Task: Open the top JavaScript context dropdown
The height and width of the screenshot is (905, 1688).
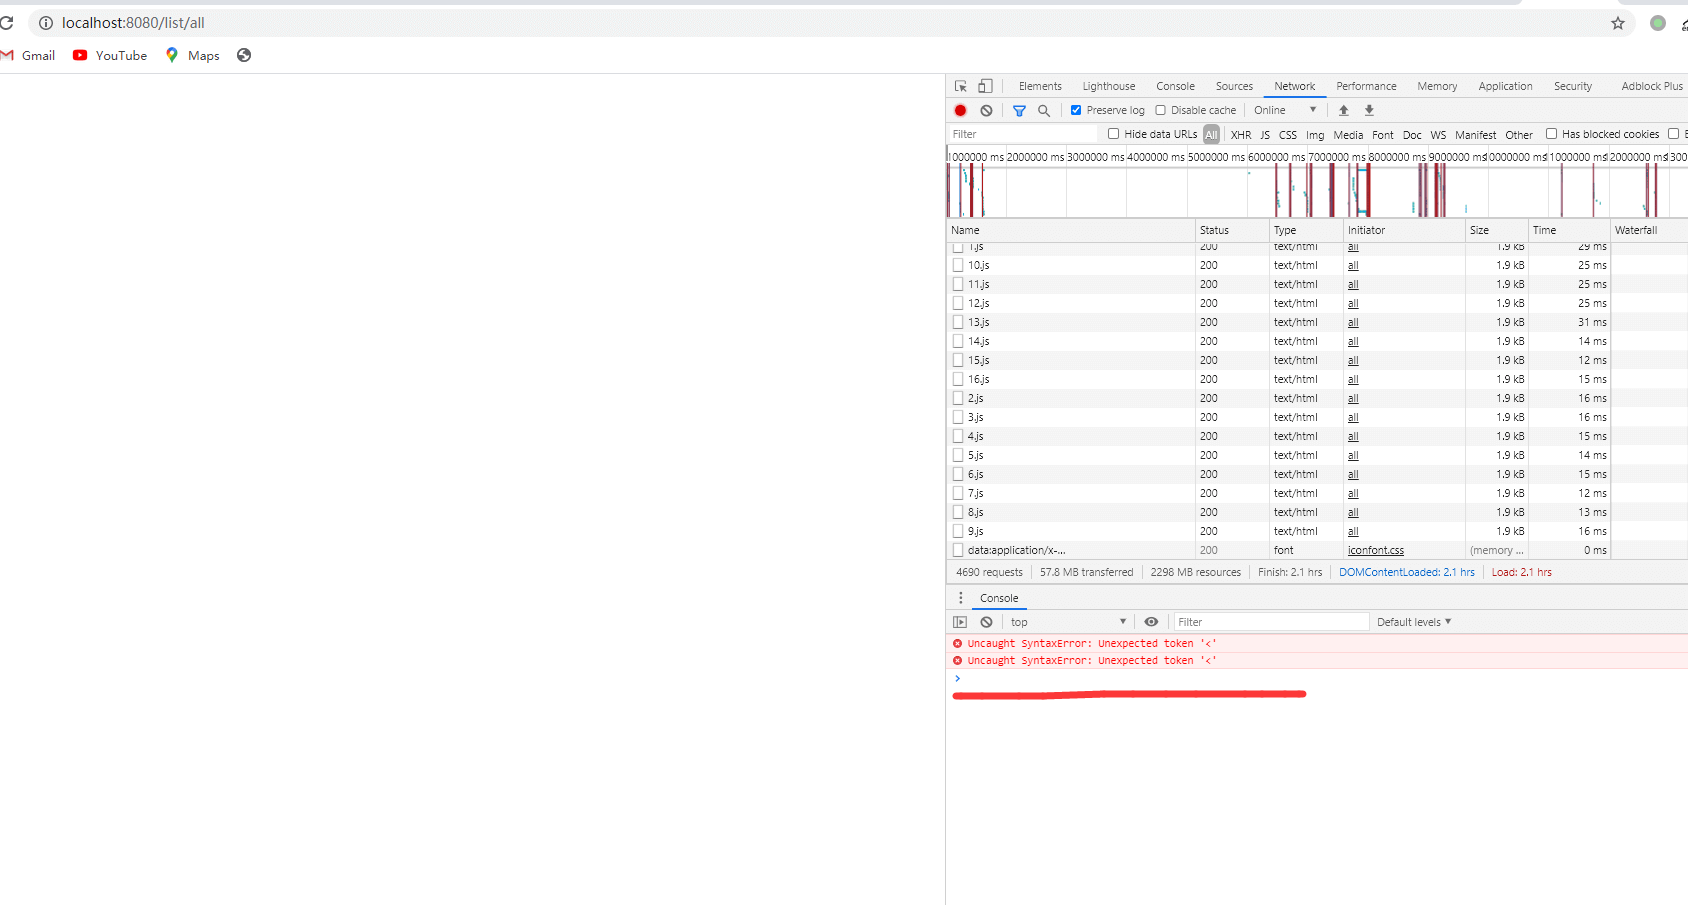Action: pos(1067,622)
